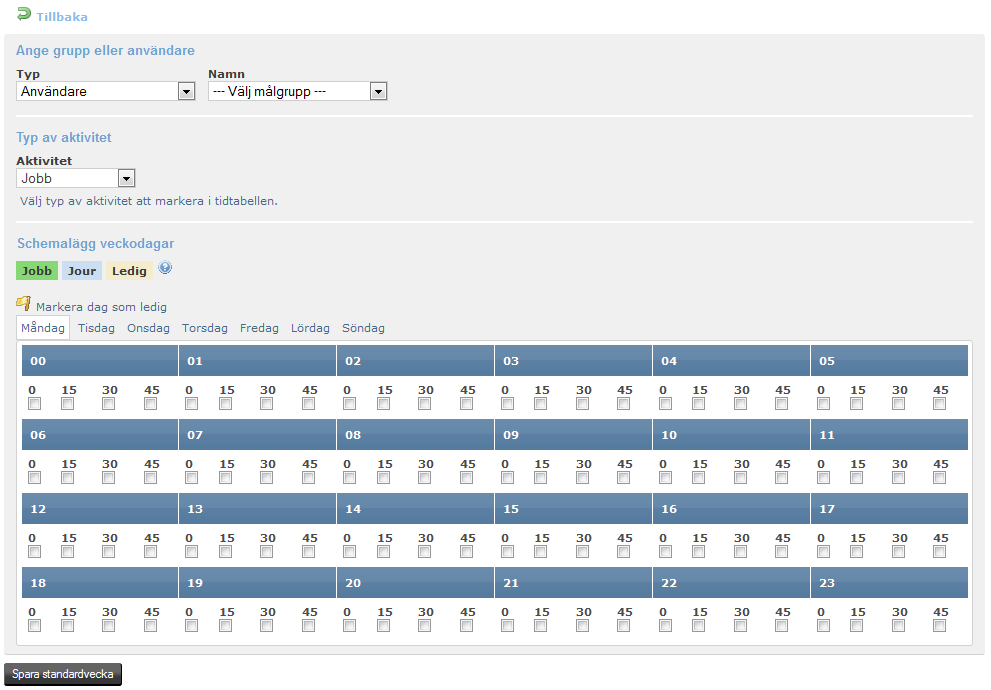991x690 pixels.
Task: Go back via the Tillbaka link
Action: click(x=62, y=17)
